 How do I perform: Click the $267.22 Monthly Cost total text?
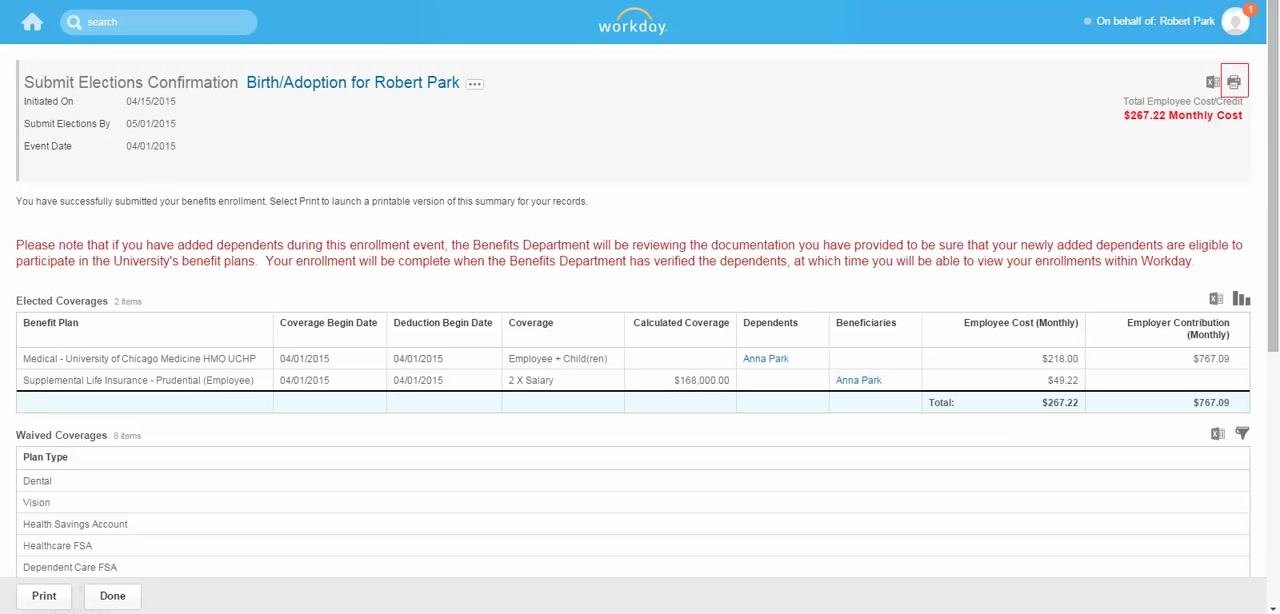1183,116
